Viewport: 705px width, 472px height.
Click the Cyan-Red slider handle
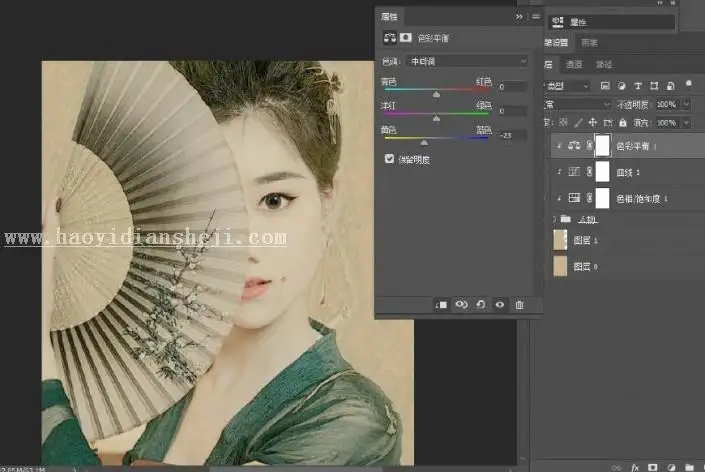click(x=436, y=94)
